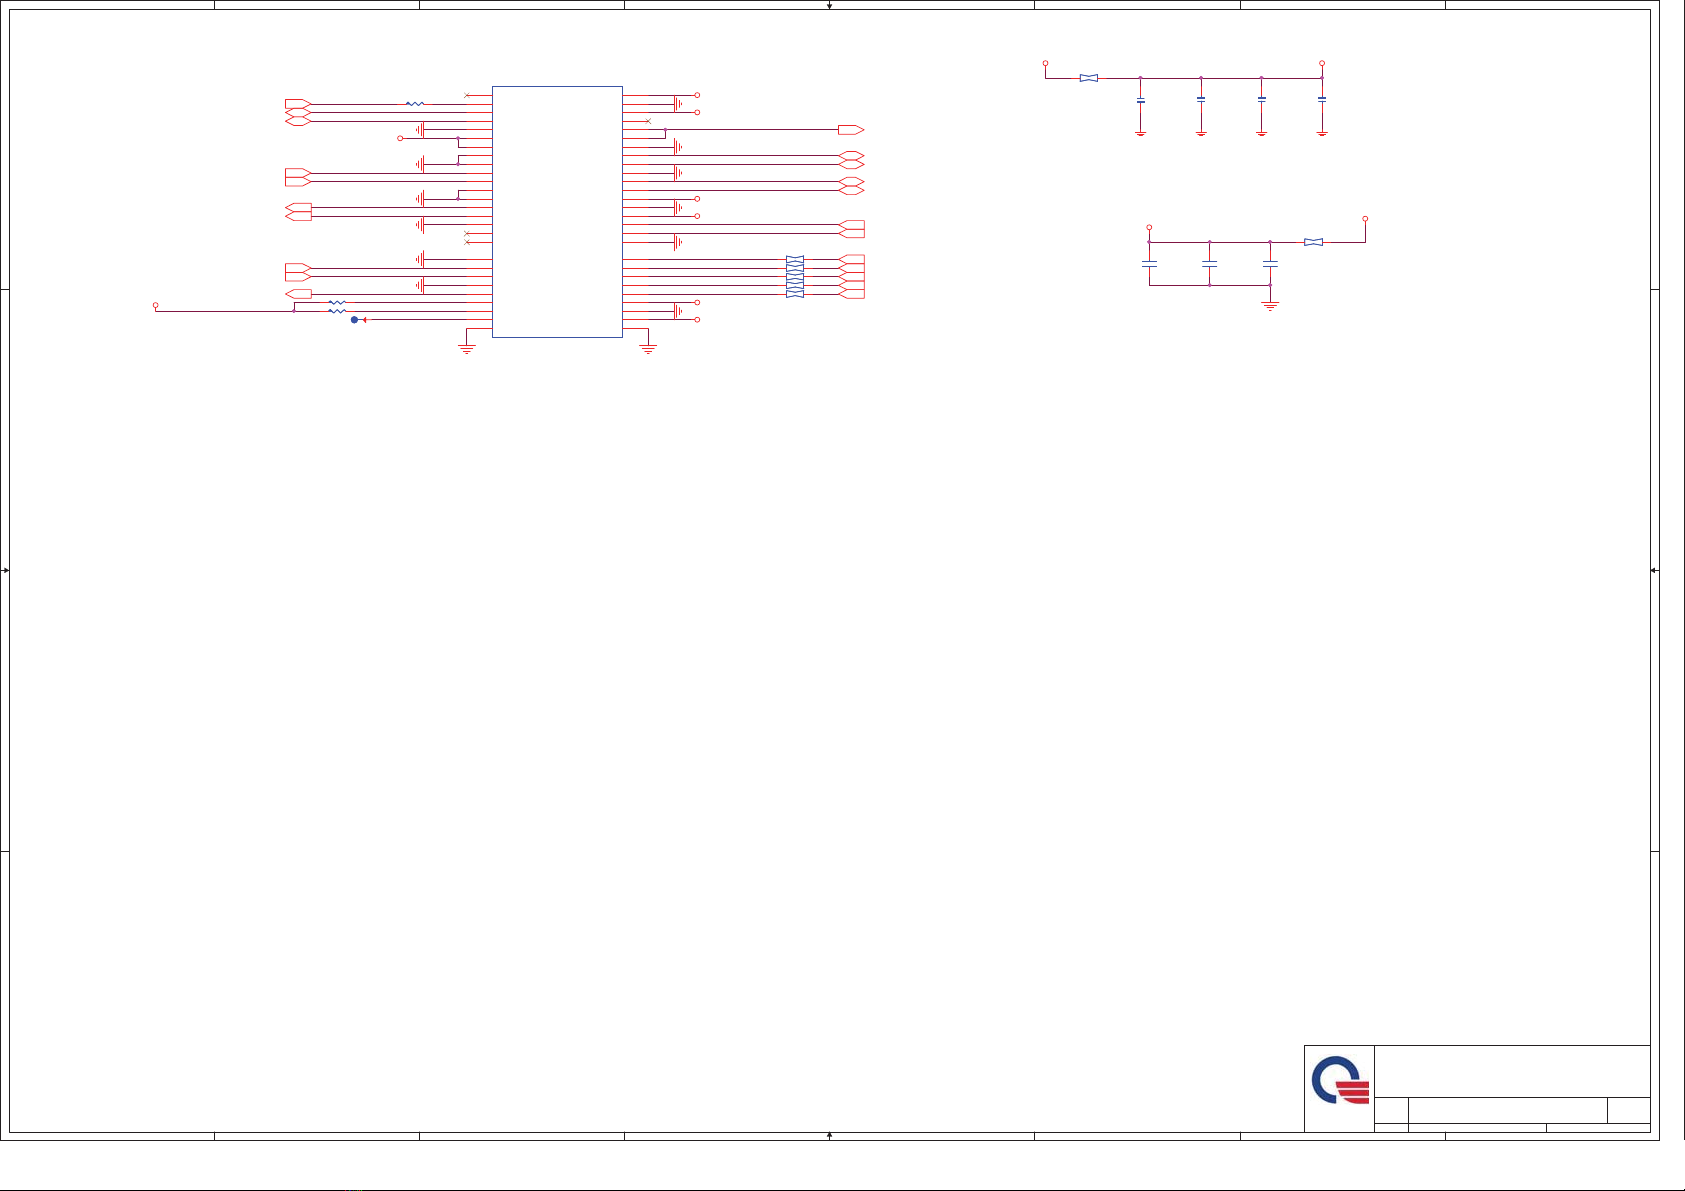
Task: Click shared ground symbol of lower capacitor bank
Action: (1270, 306)
